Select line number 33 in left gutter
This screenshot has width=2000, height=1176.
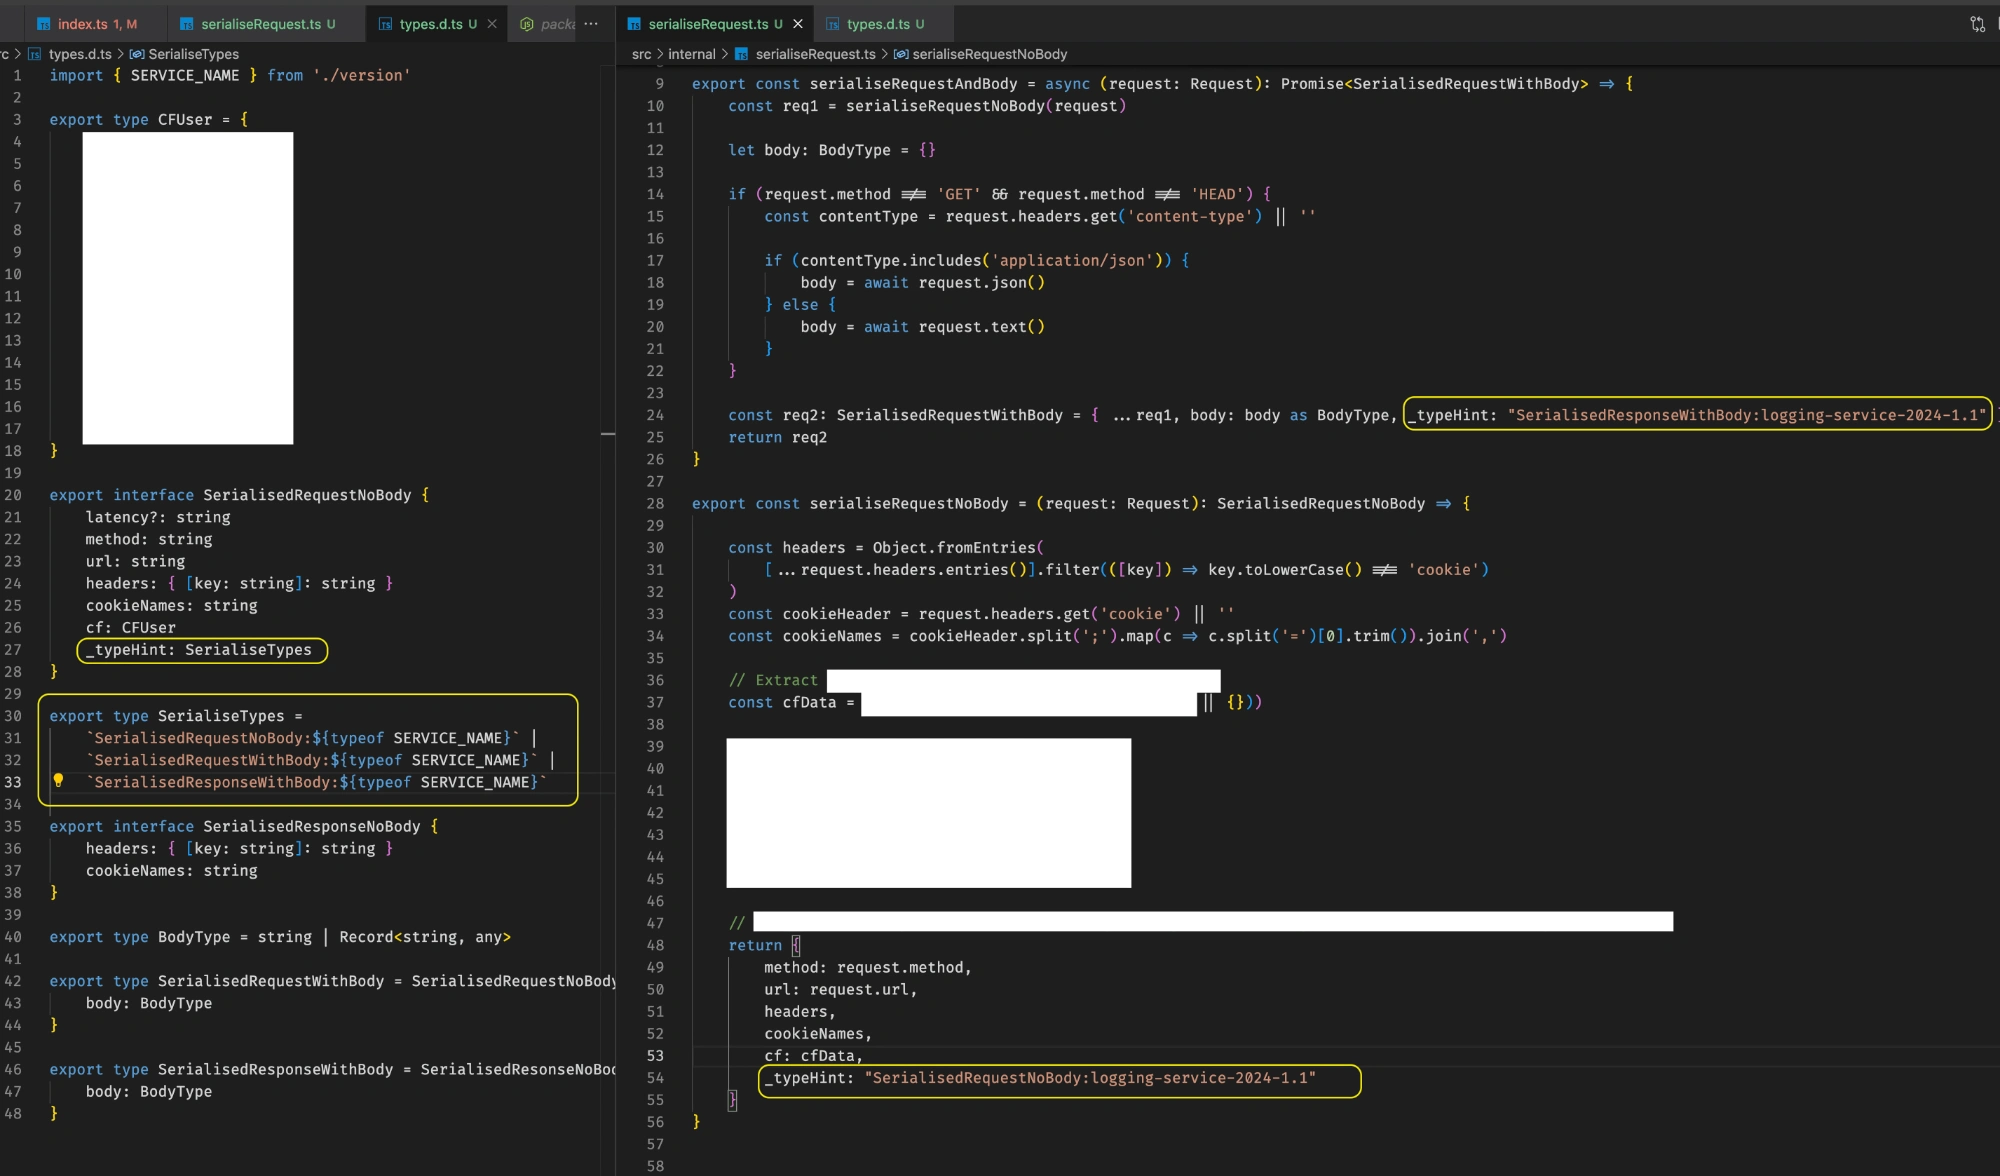[13, 782]
